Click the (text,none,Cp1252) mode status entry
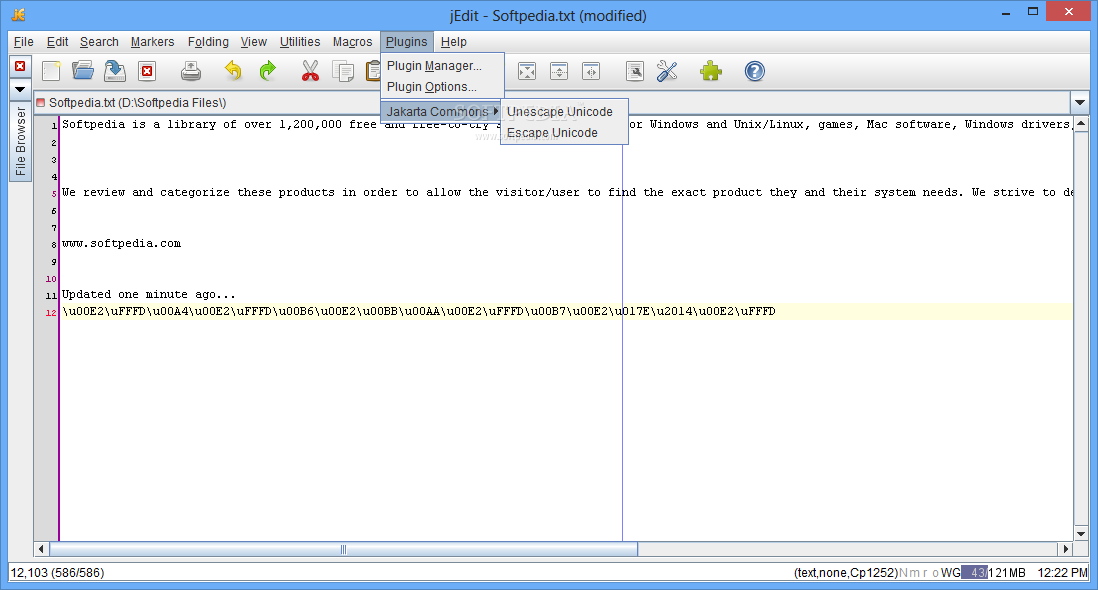The width and height of the screenshot is (1098, 590). 846,573
